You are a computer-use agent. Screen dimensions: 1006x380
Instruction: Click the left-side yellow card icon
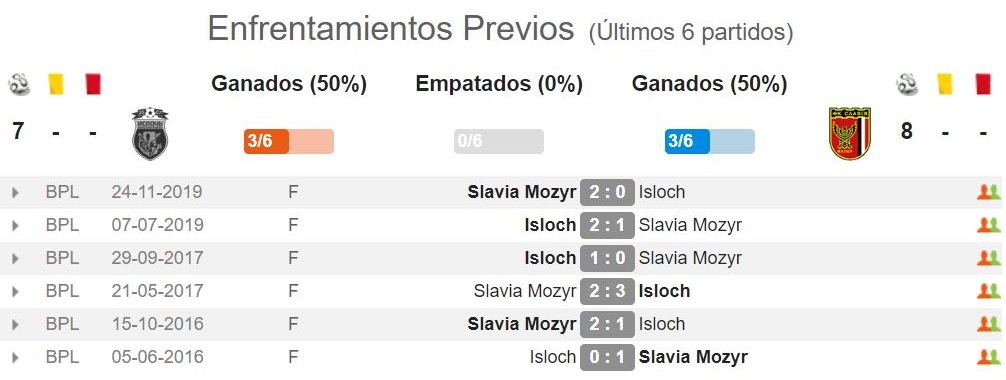click(56, 84)
